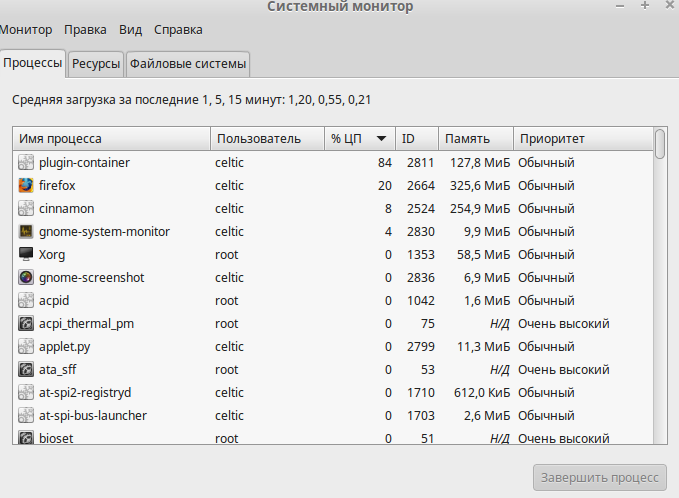Click the gnome-system-monitor process icon

[x=26, y=231]
